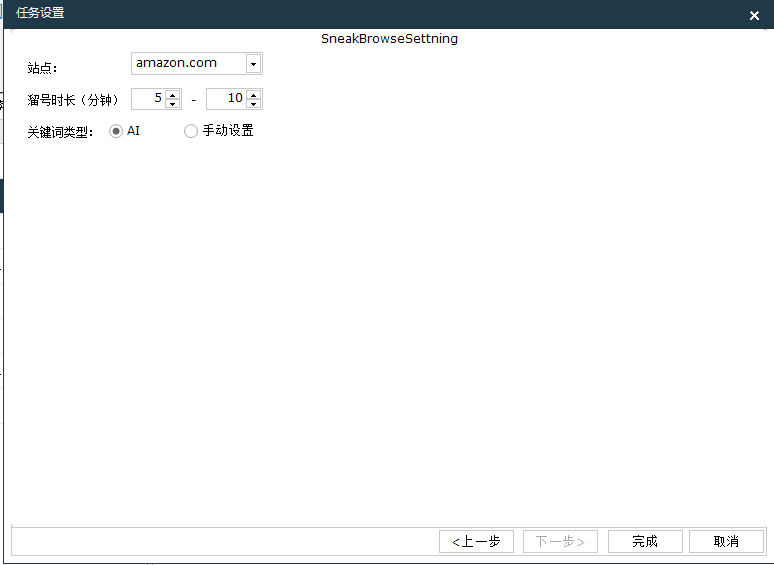Open the site dropdown showing amazon.com

tap(253, 64)
